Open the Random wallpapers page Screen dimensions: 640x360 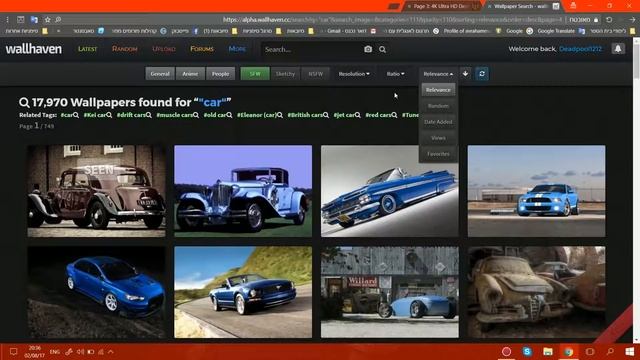tap(124, 49)
